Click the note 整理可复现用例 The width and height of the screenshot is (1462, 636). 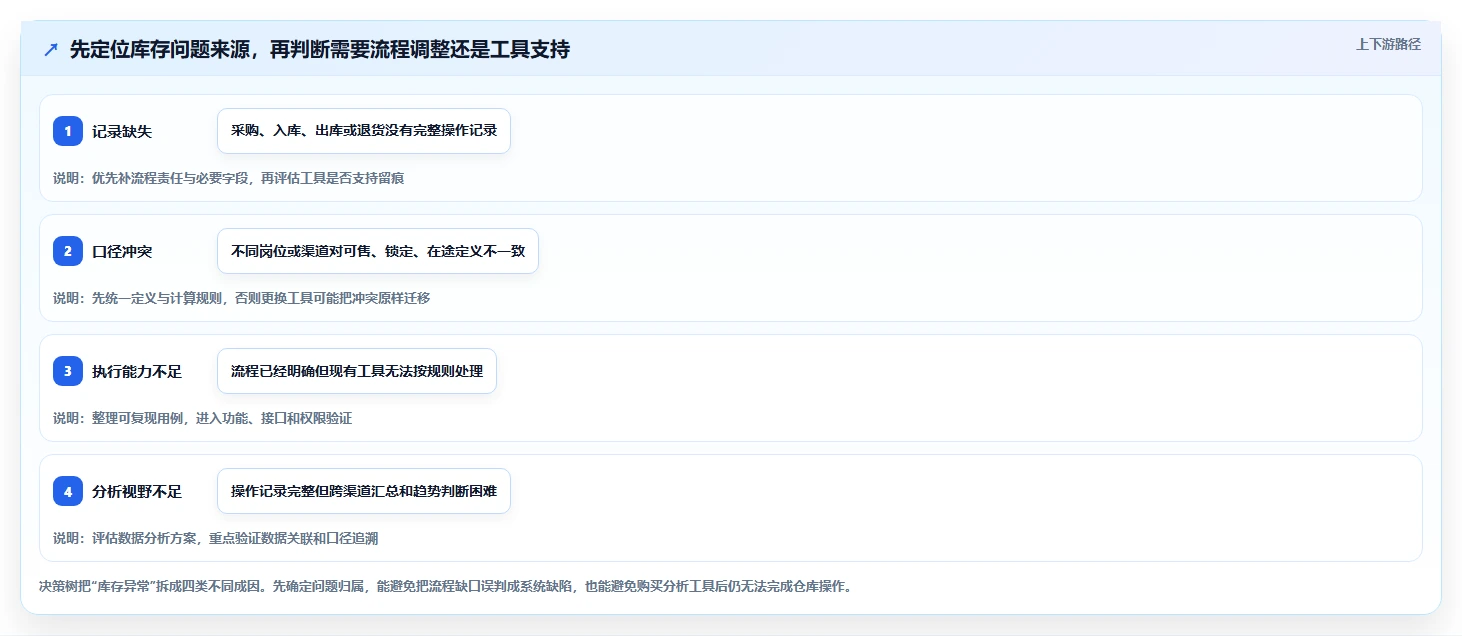[202, 418]
